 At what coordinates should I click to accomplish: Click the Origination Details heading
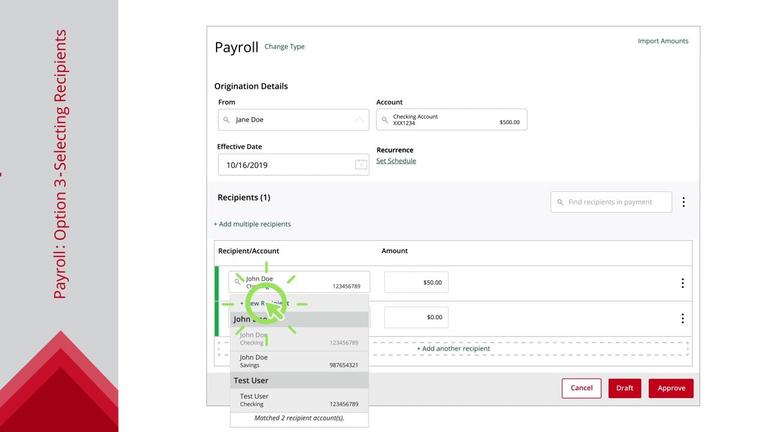[251, 86]
